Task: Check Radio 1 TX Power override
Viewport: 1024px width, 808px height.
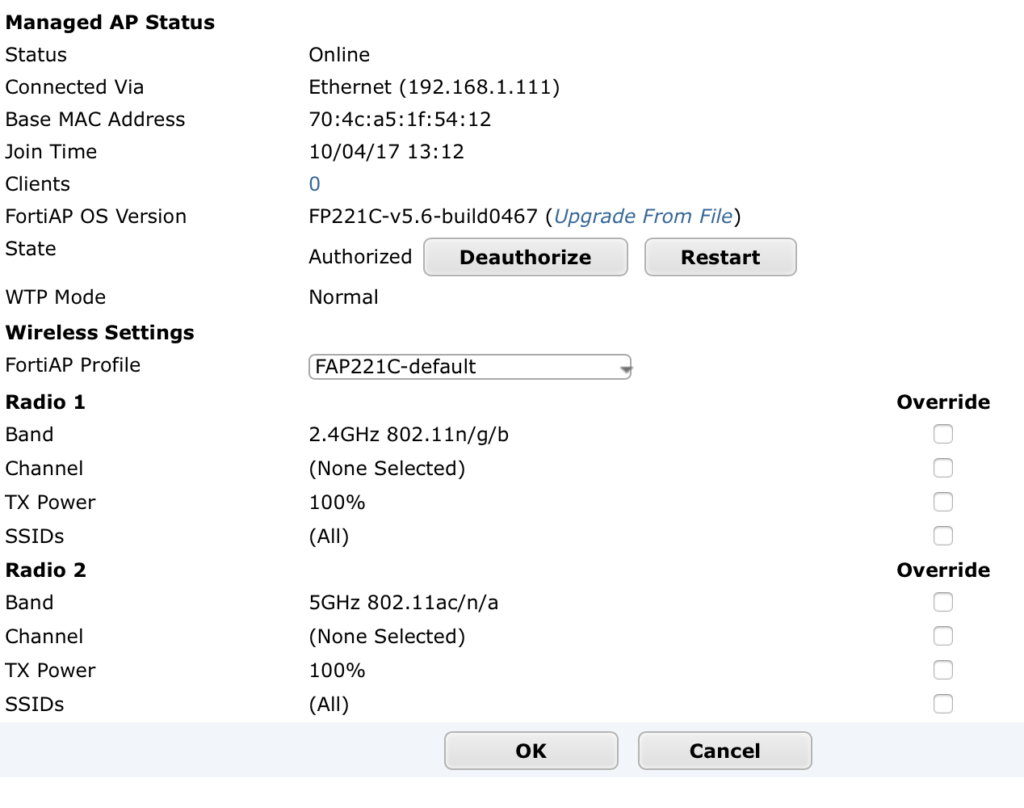Action: click(942, 502)
